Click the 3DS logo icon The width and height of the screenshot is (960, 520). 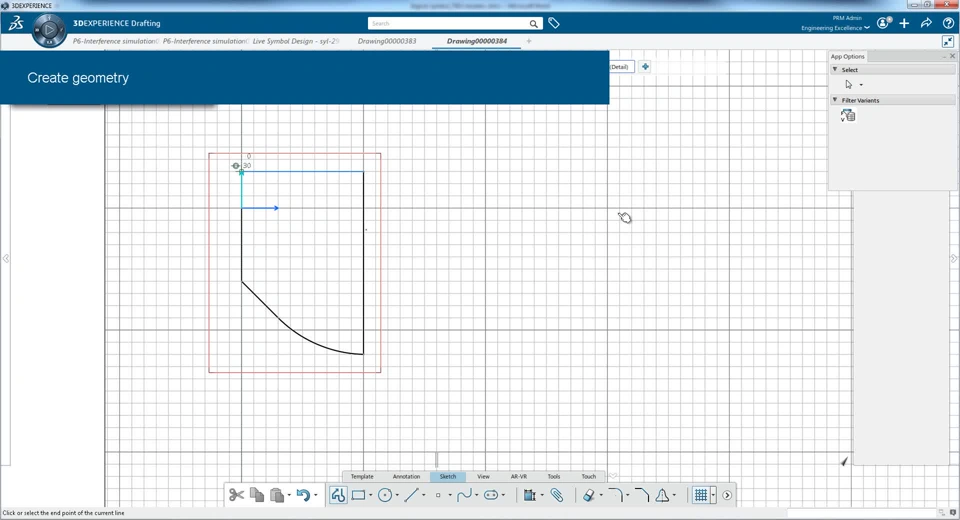coord(15,23)
